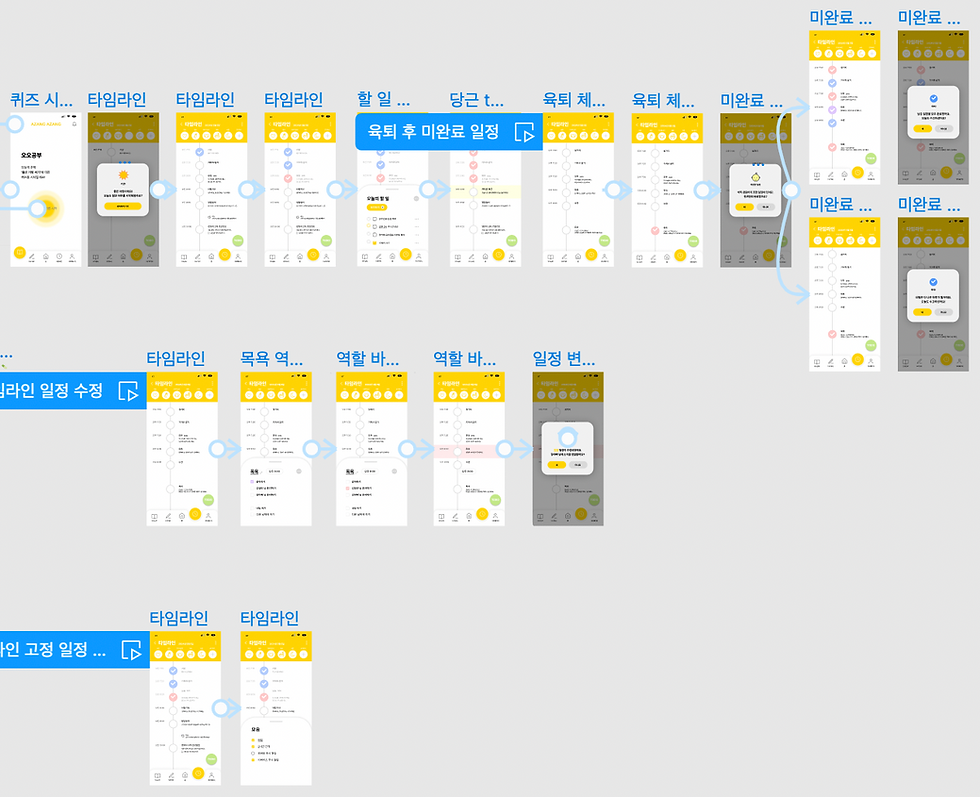
Task: Open the notification bell on the 퀴즈 screen
Action: [x=75, y=123]
